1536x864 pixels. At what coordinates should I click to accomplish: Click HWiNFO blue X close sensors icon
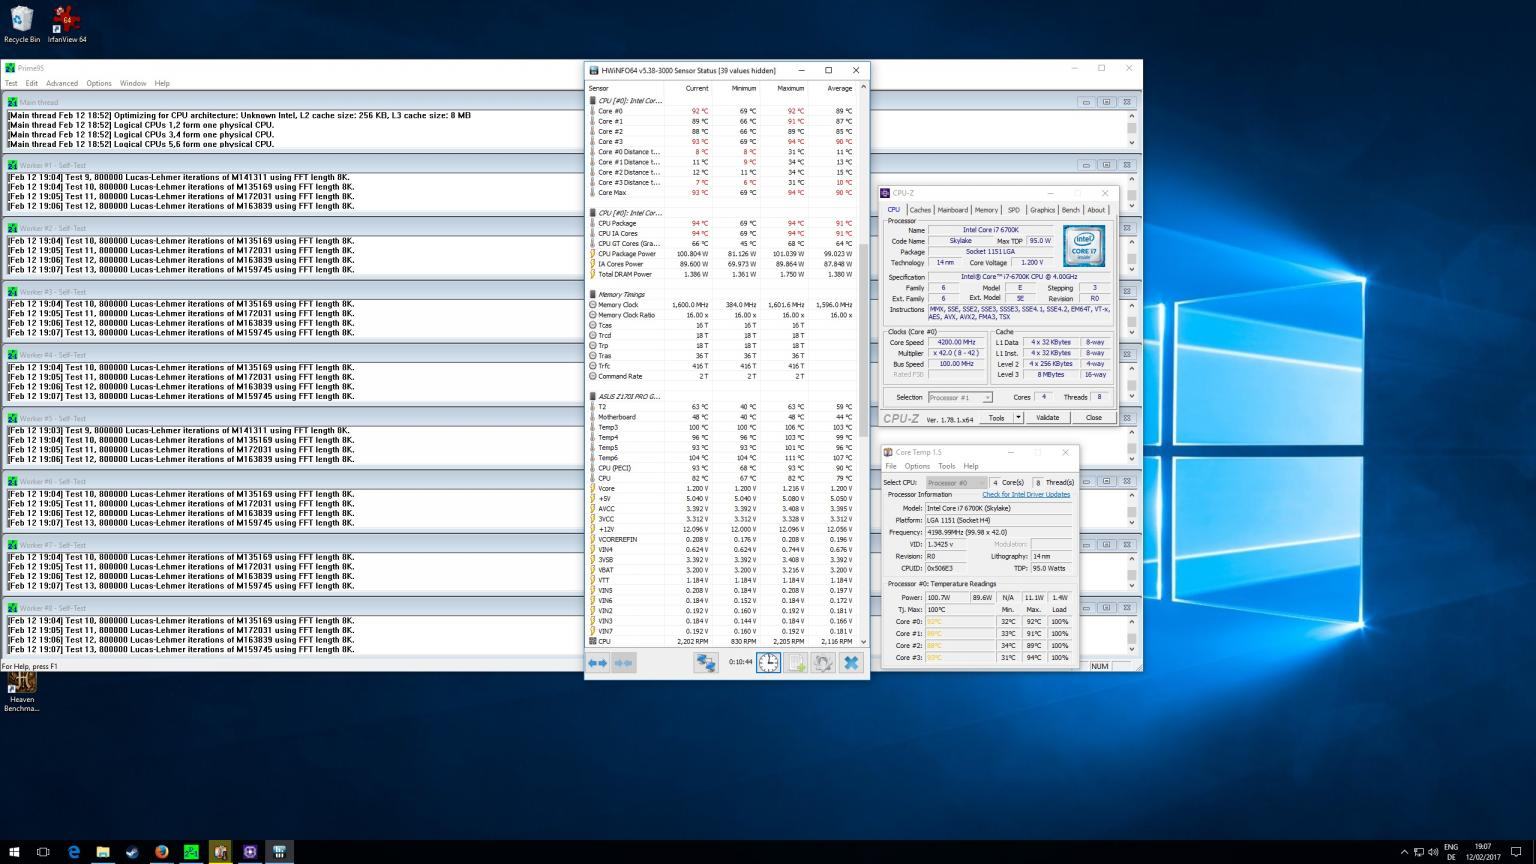(x=851, y=663)
